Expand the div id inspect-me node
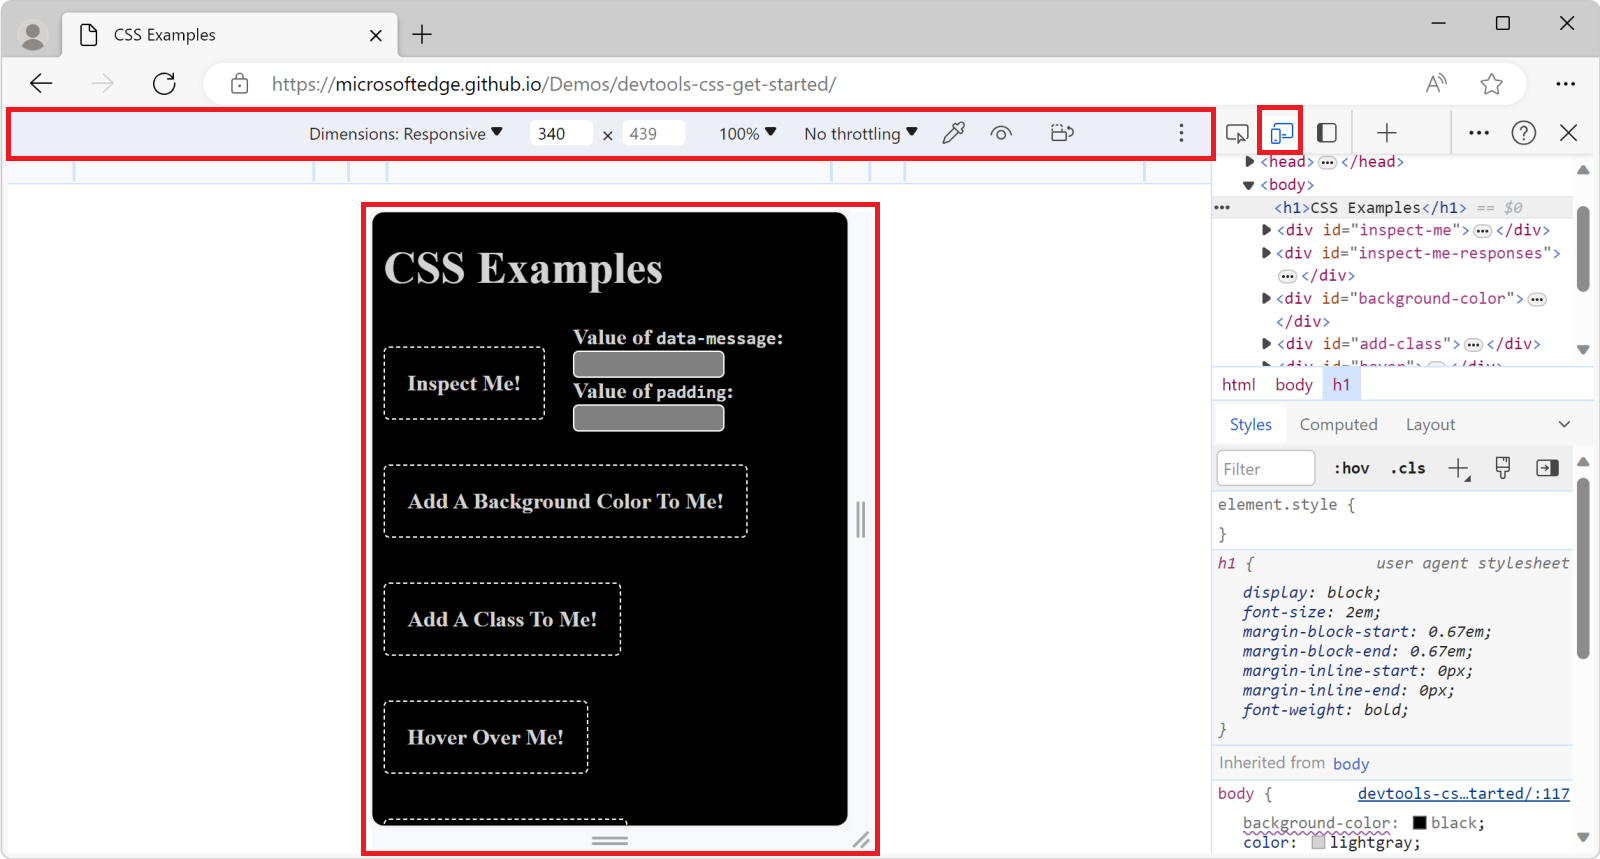The height and width of the screenshot is (859, 1600). 1267,230
